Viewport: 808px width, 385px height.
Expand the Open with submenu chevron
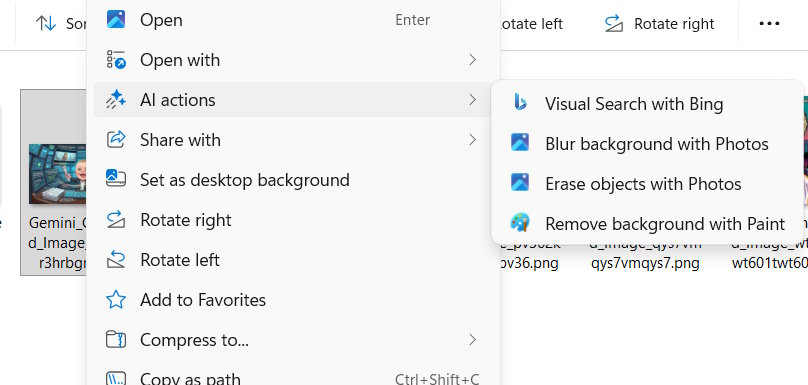[x=473, y=60]
